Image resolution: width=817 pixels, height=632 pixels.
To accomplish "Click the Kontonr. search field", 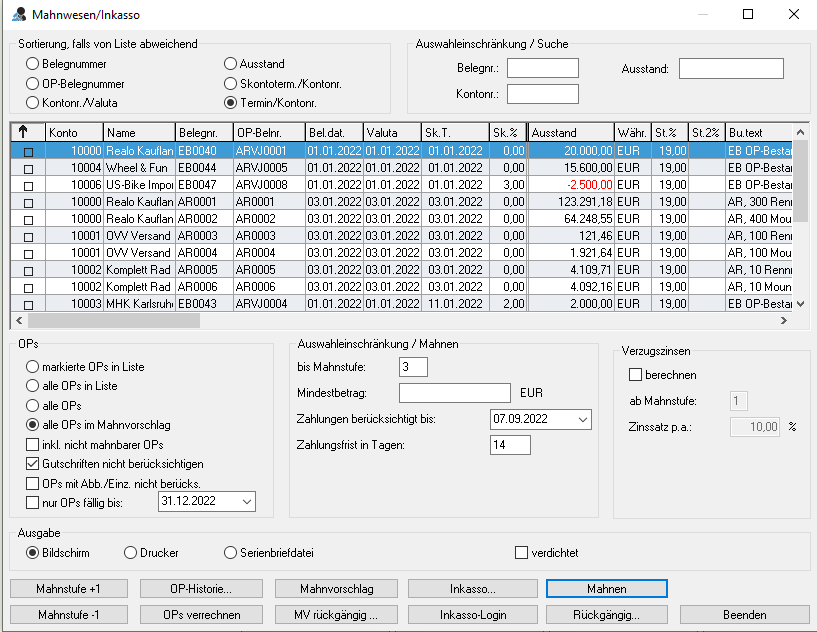I will [542, 94].
